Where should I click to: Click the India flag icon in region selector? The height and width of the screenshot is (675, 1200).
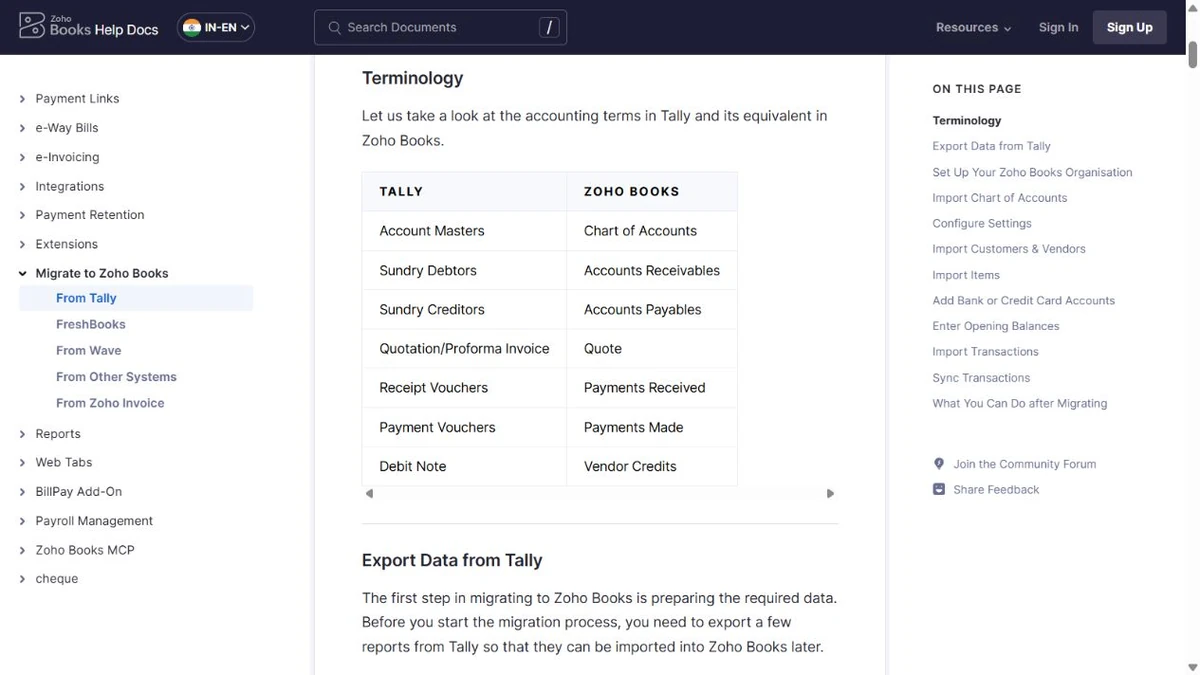tap(192, 27)
